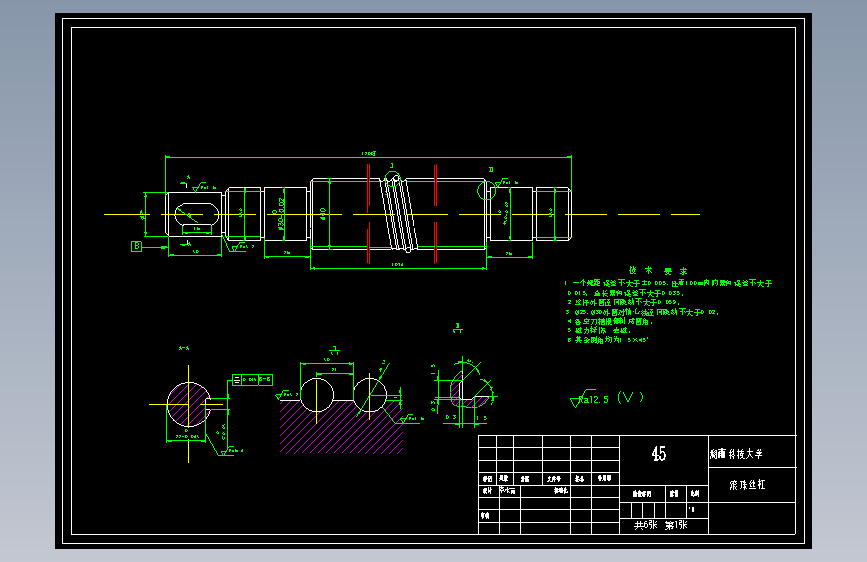Click the material number 45 in the title block
Screen dimensions: 867x562
click(659, 454)
